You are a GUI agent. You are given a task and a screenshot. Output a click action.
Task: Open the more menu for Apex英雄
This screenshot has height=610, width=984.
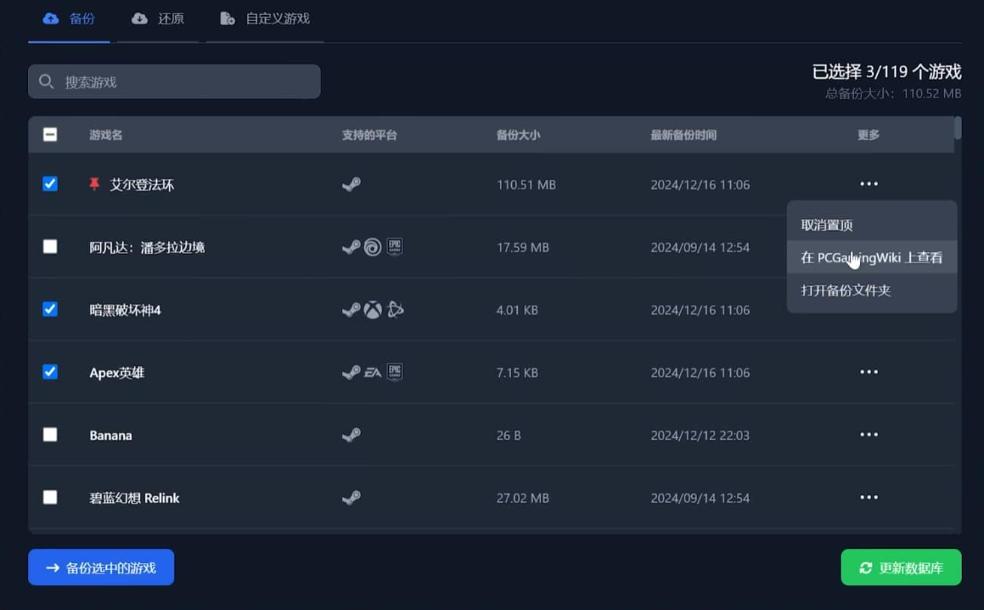click(x=869, y=372)
